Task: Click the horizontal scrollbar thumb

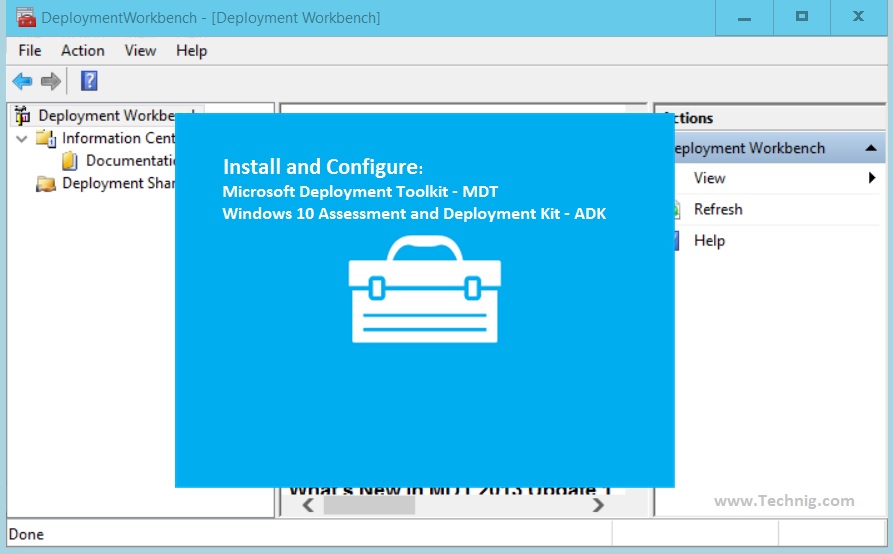Action: (x=369, y=505)
